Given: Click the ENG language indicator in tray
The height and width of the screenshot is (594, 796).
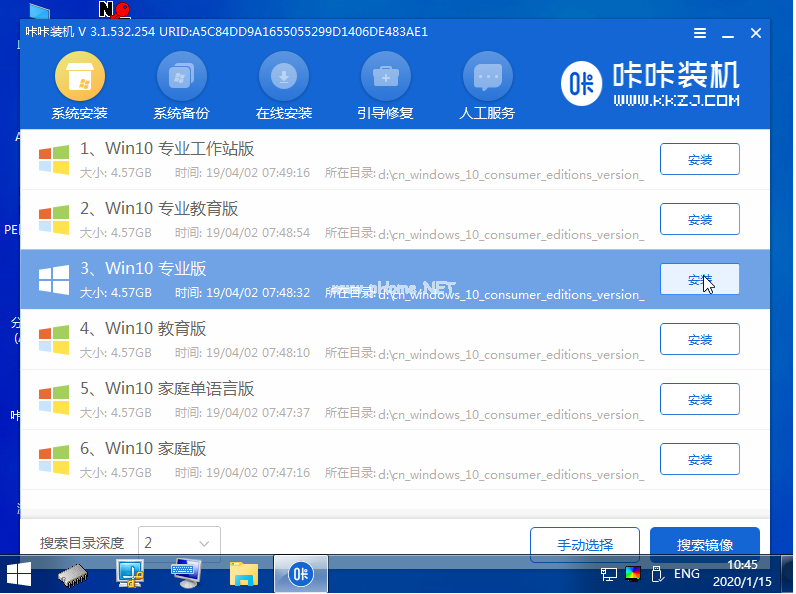Looking at the screenshot, I should (687, 574).
